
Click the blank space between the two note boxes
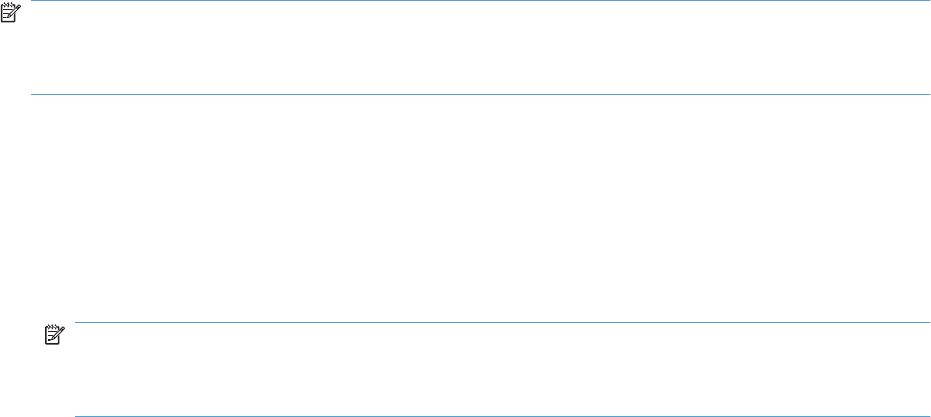point(466,208)
